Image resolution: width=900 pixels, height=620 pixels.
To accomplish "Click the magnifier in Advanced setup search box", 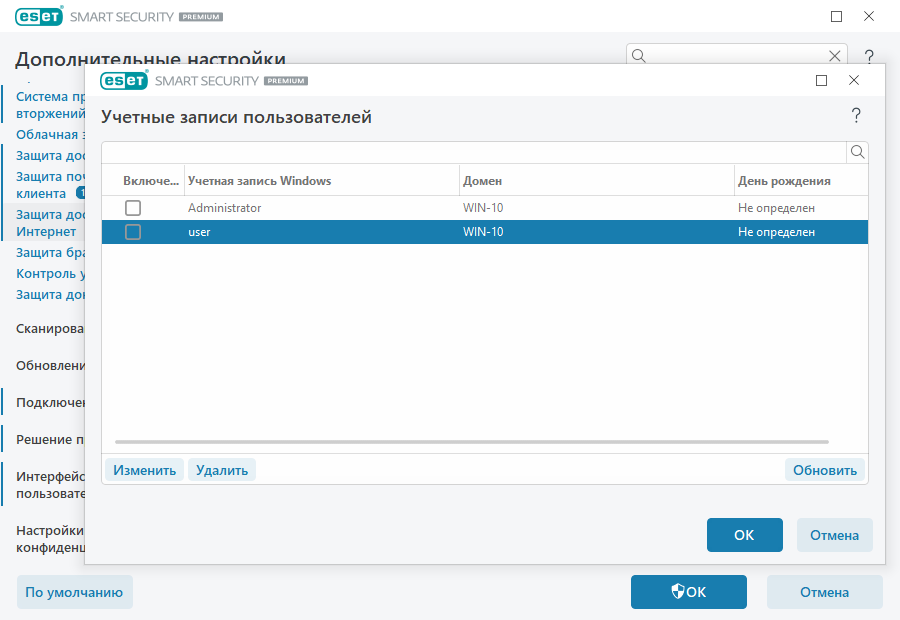I will pyautogui.click(x=639, y=56).
